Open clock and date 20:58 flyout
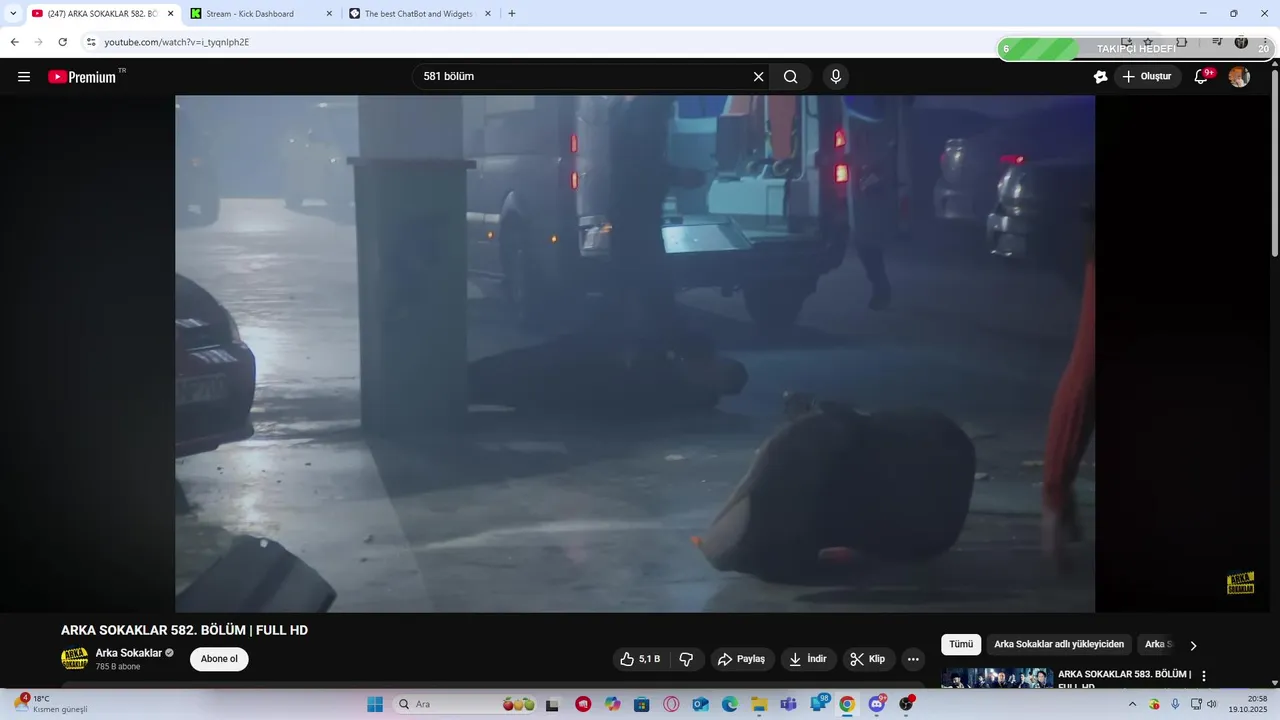The height and width of the screenshot is (720, 1280). click(x=1249, y=704)
